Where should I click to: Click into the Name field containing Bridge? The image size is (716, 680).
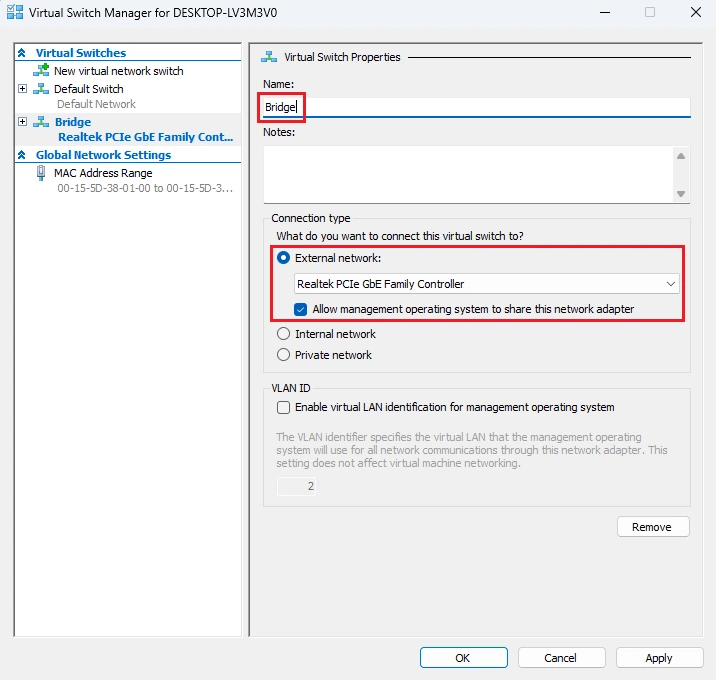[x=477, y=107]
